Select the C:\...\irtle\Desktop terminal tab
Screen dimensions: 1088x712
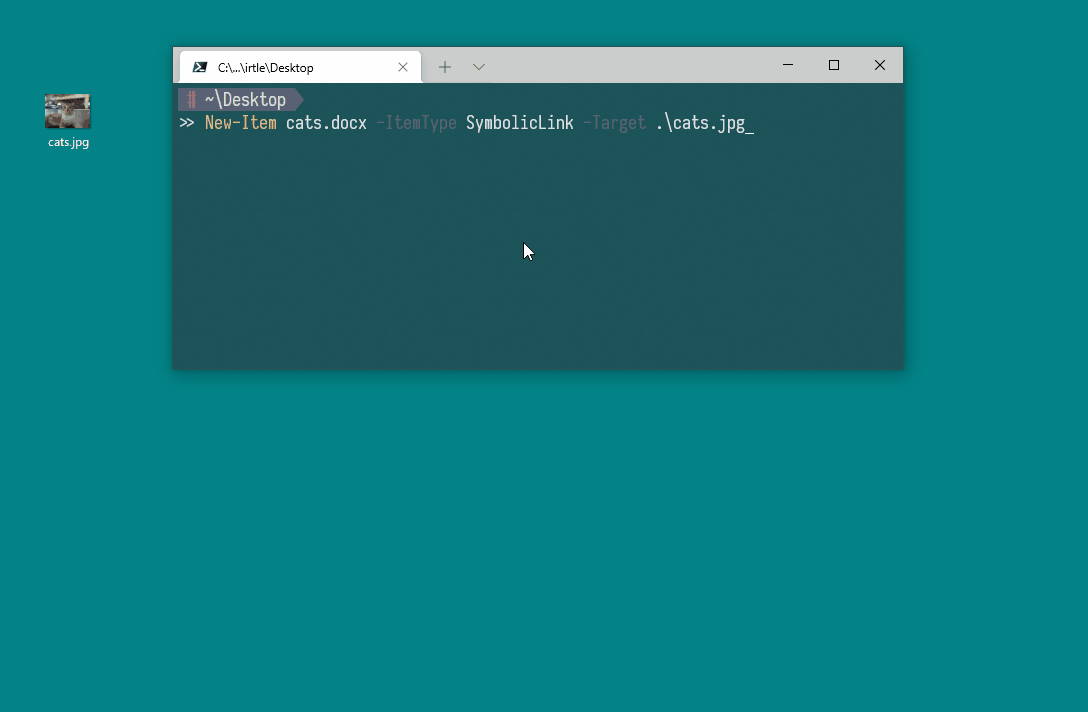tap(300, 67)
